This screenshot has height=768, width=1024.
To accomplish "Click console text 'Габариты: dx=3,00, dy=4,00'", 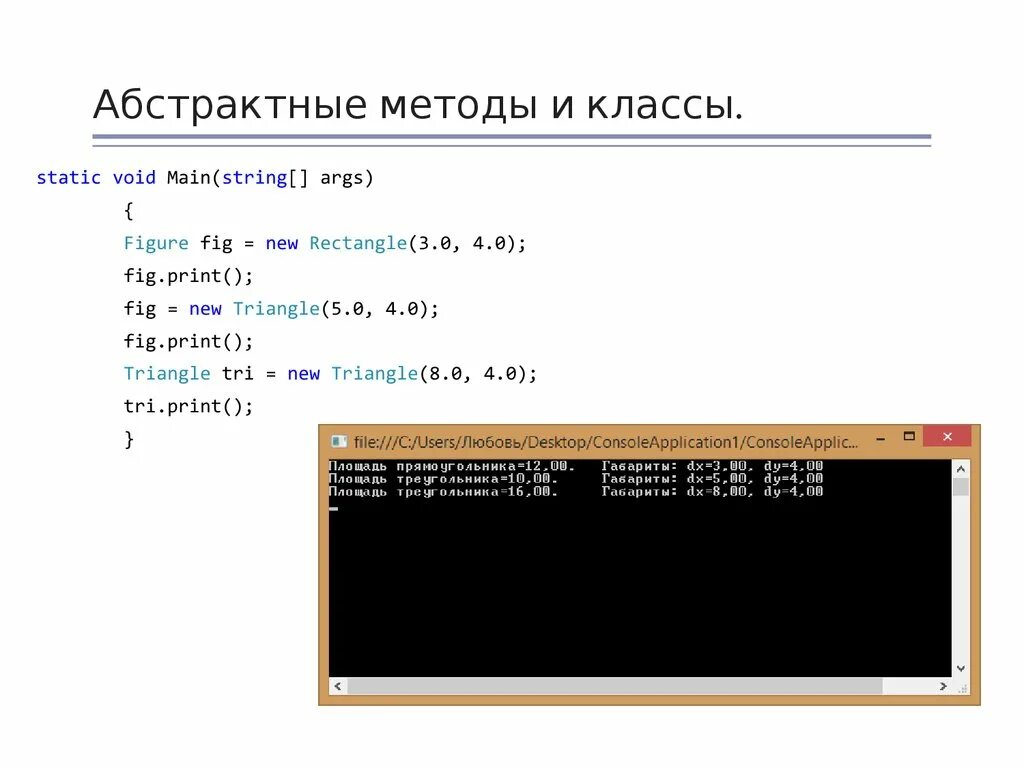I will [712, 466].
